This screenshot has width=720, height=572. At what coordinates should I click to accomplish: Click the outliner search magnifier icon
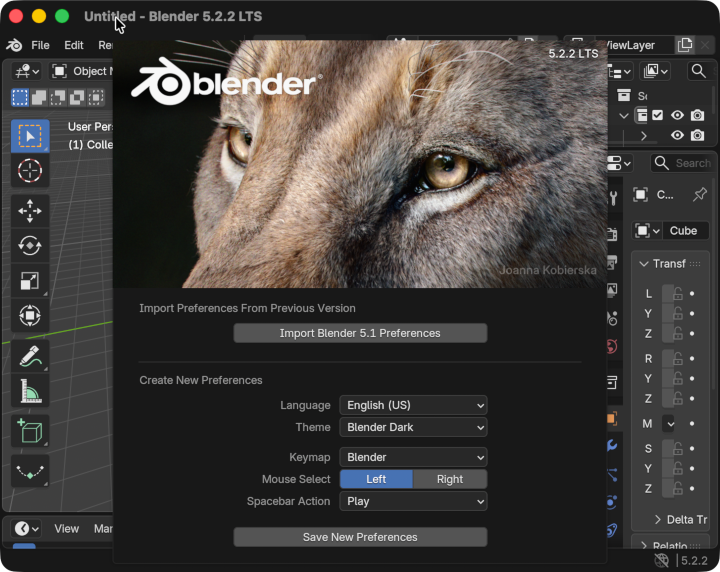(x=698, y=71)
